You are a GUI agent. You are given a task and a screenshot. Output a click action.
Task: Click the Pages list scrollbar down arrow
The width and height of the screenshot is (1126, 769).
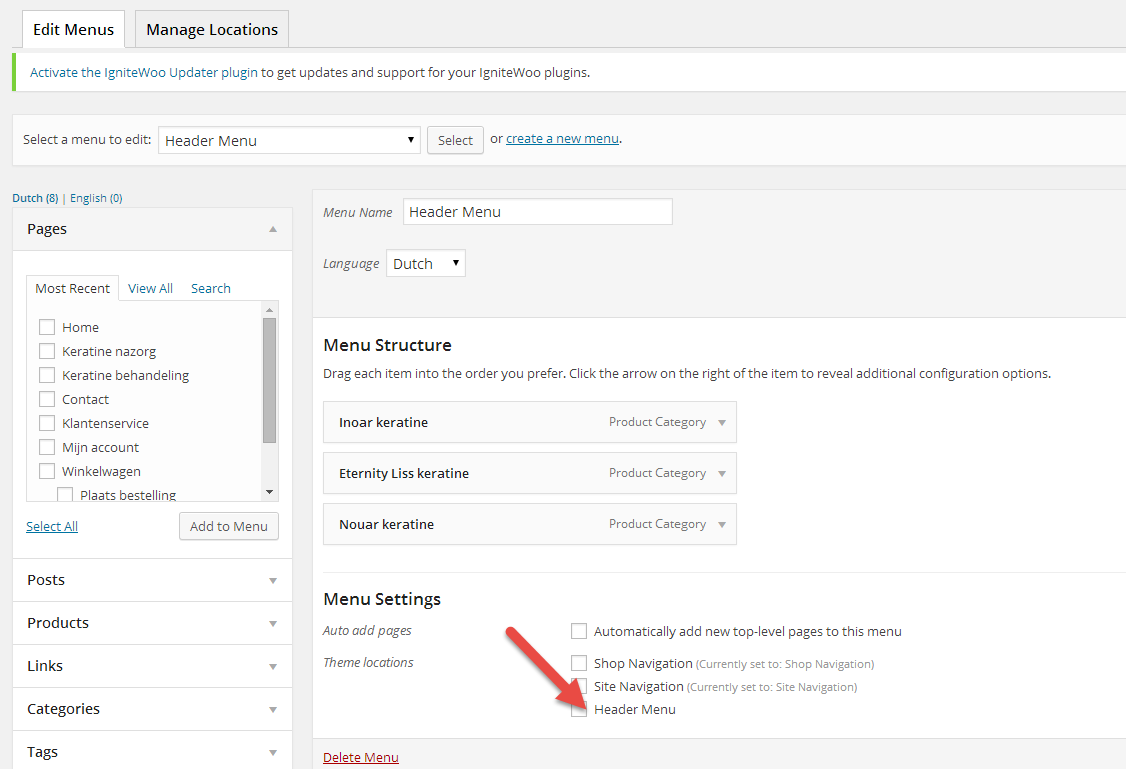268,492
